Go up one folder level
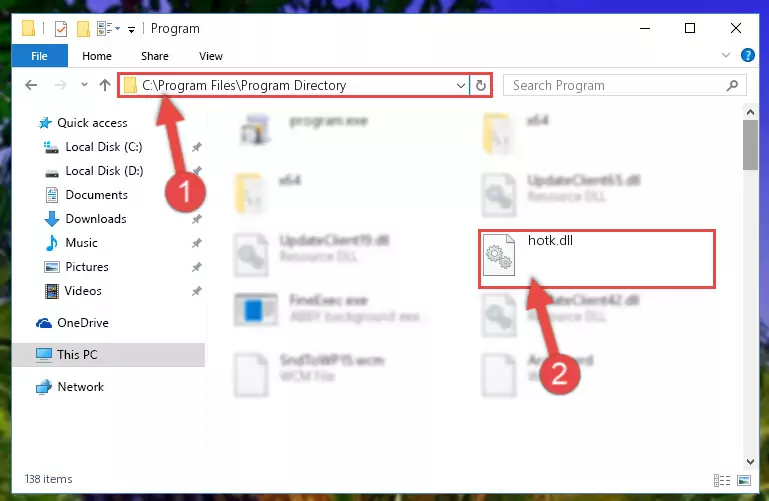769x501 pixels. pos(104,85)
